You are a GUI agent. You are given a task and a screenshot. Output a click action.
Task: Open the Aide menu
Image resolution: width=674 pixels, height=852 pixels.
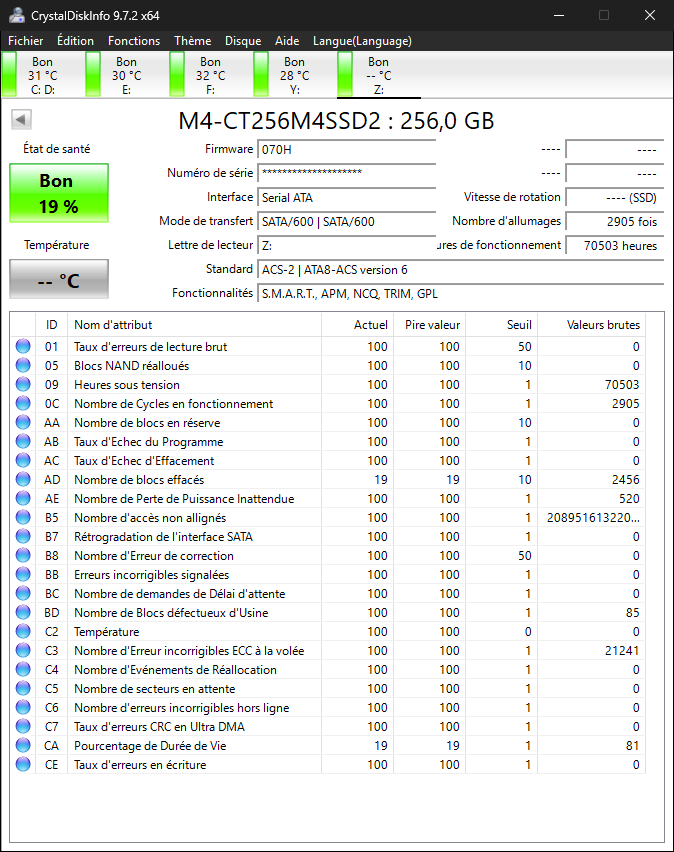click(x=287, y=41)
